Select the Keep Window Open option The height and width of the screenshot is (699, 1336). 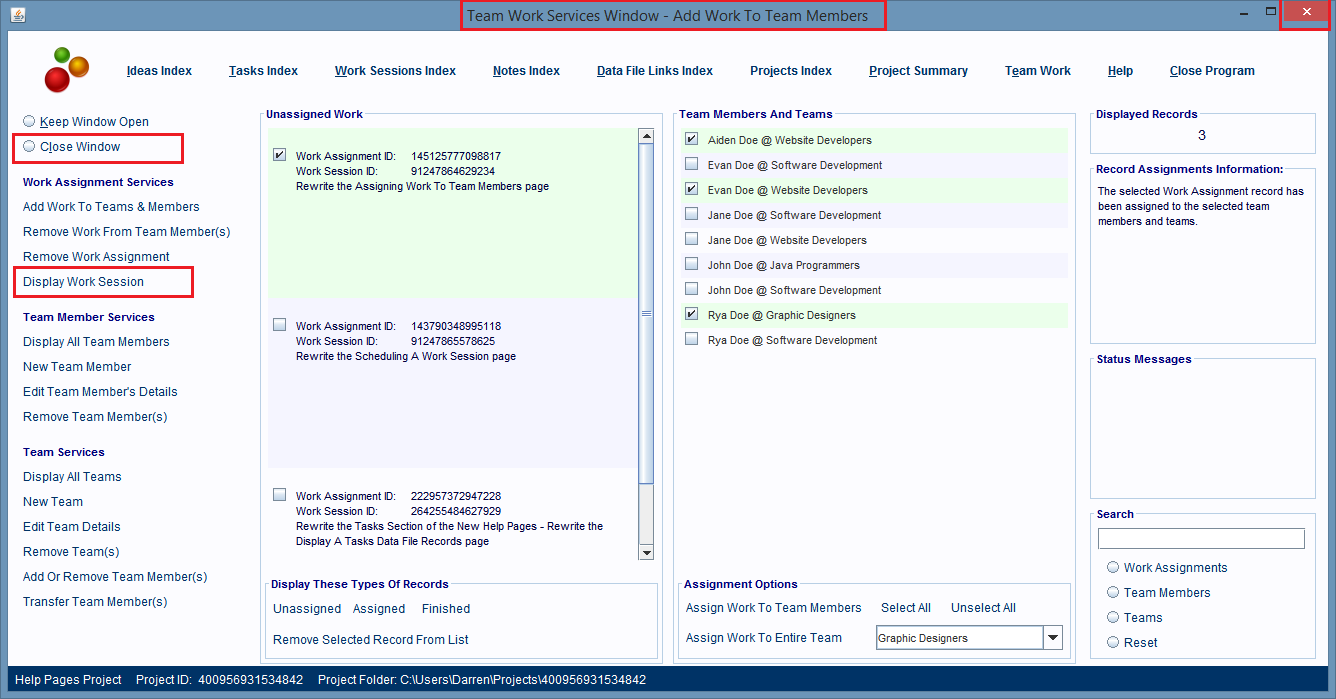point(31,121)
